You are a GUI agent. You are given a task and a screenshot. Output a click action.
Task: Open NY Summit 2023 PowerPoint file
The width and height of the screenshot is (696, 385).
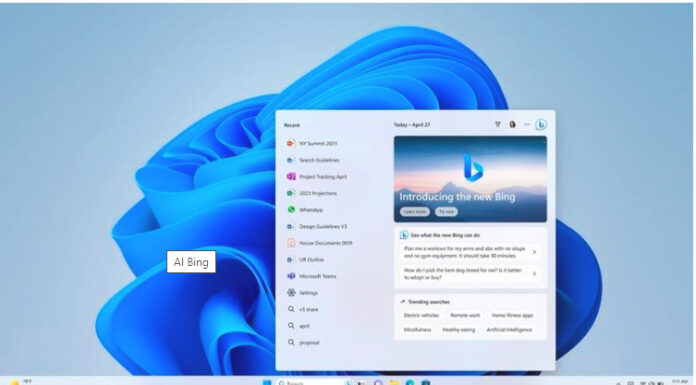312,143
